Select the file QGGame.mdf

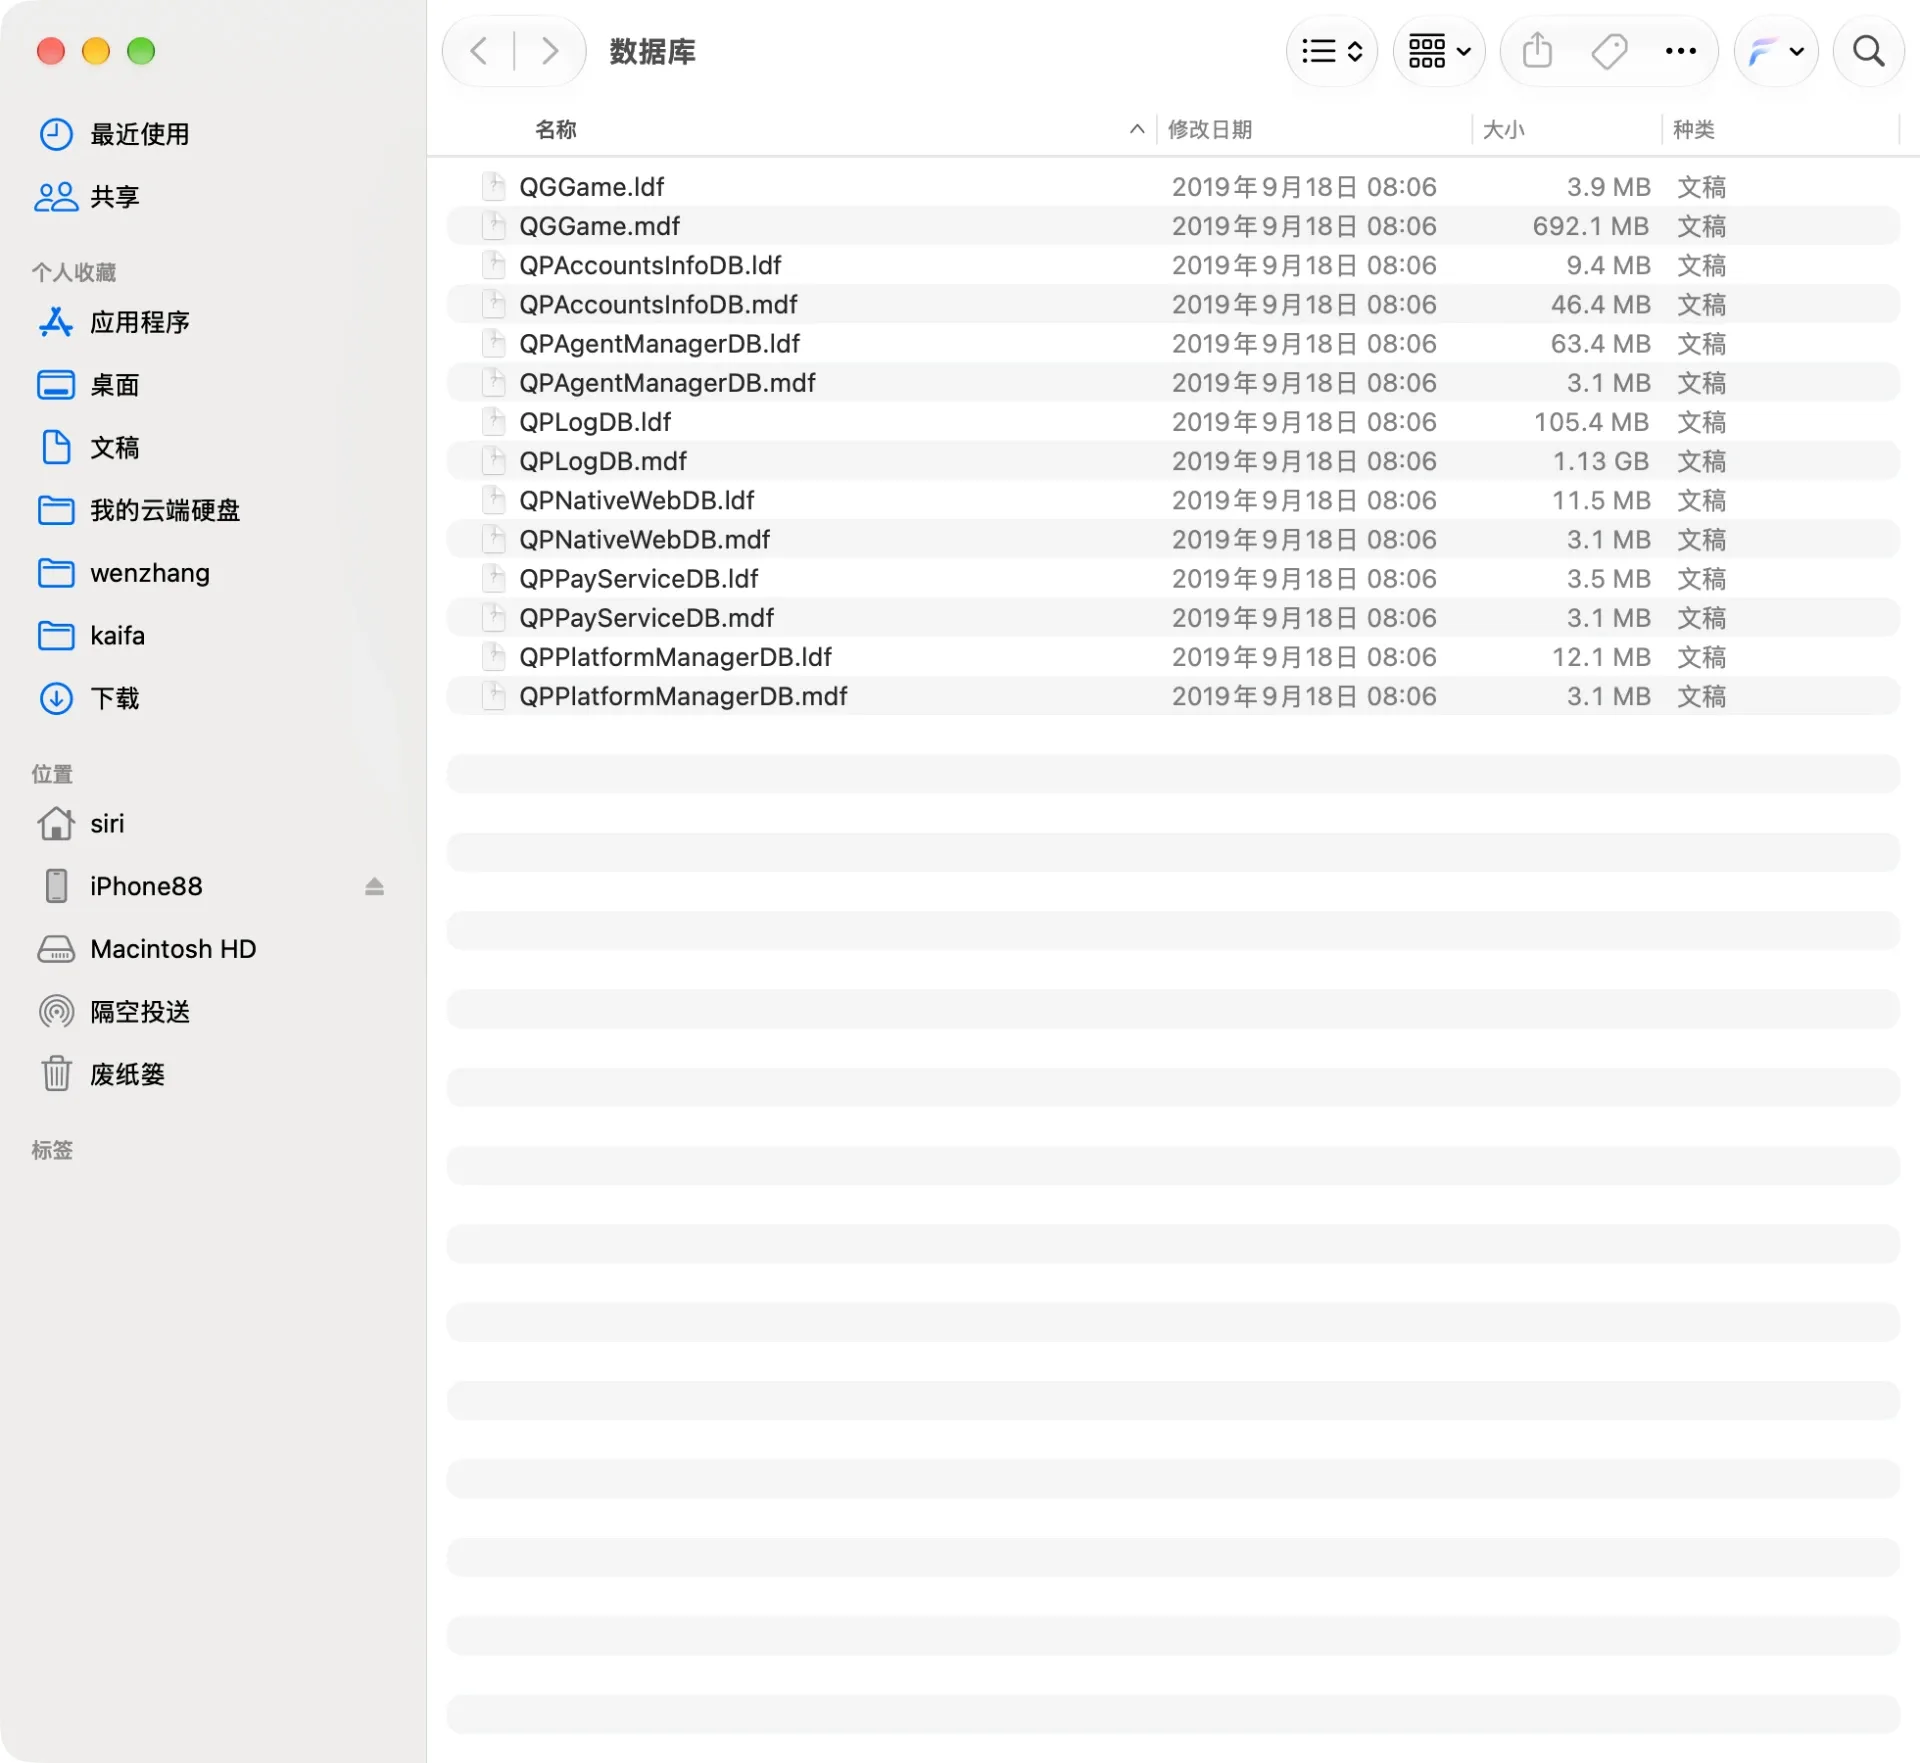(x=1173, y=226)
